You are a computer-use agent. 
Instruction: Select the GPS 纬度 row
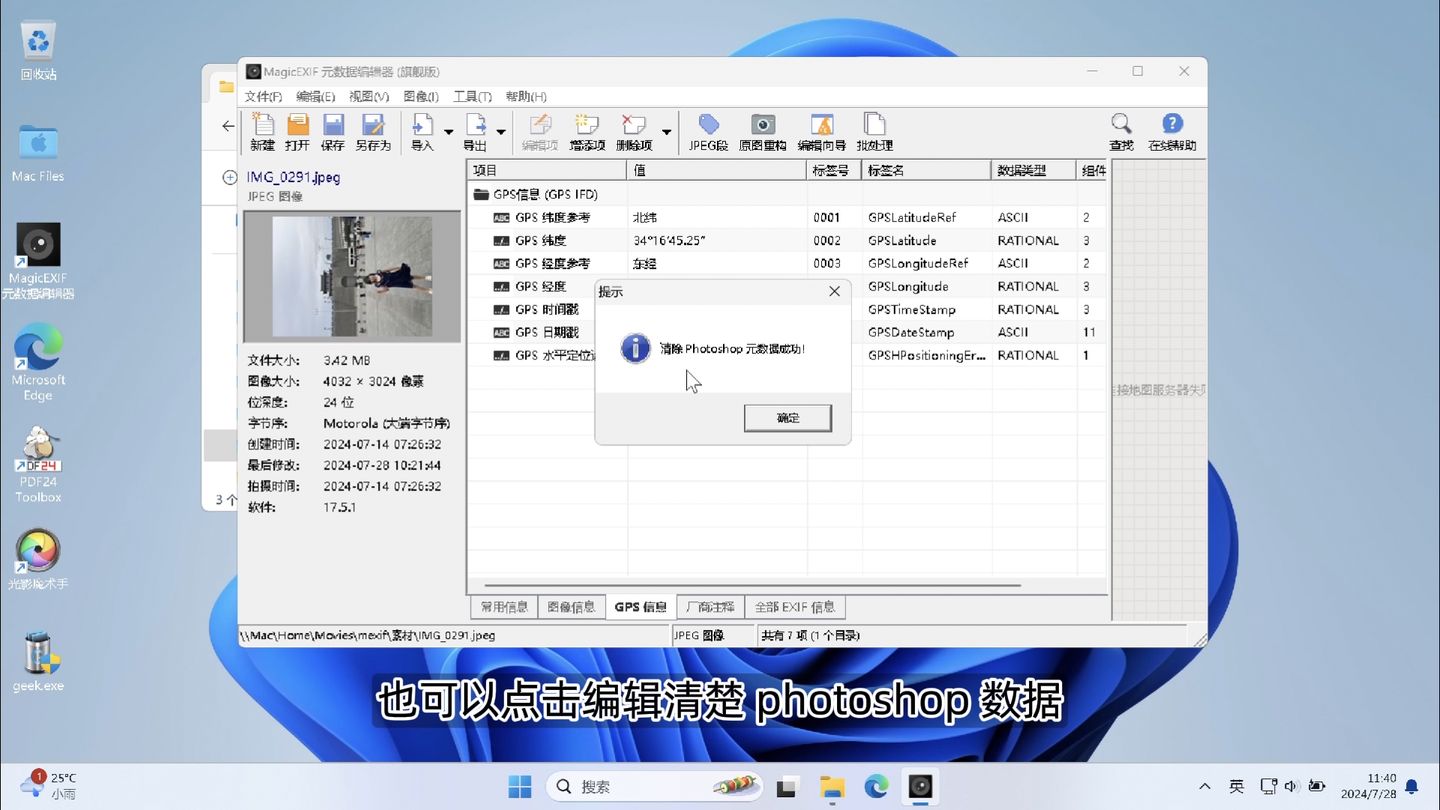[787, 240]
